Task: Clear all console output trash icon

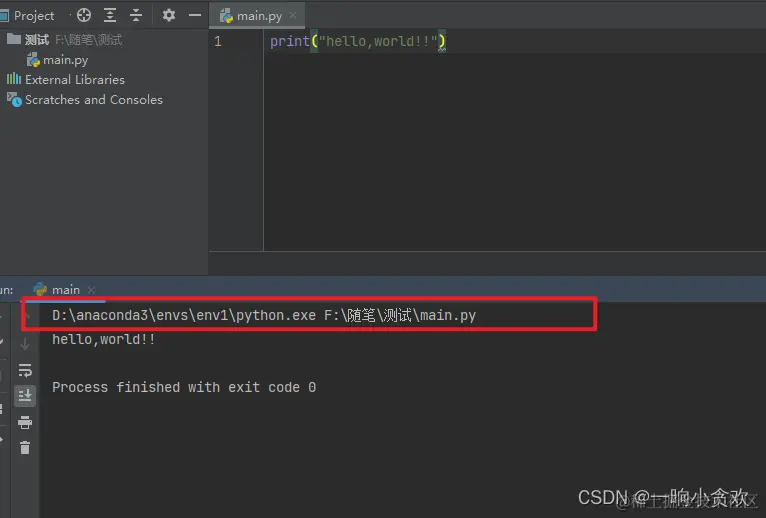Action: [25, 447]
